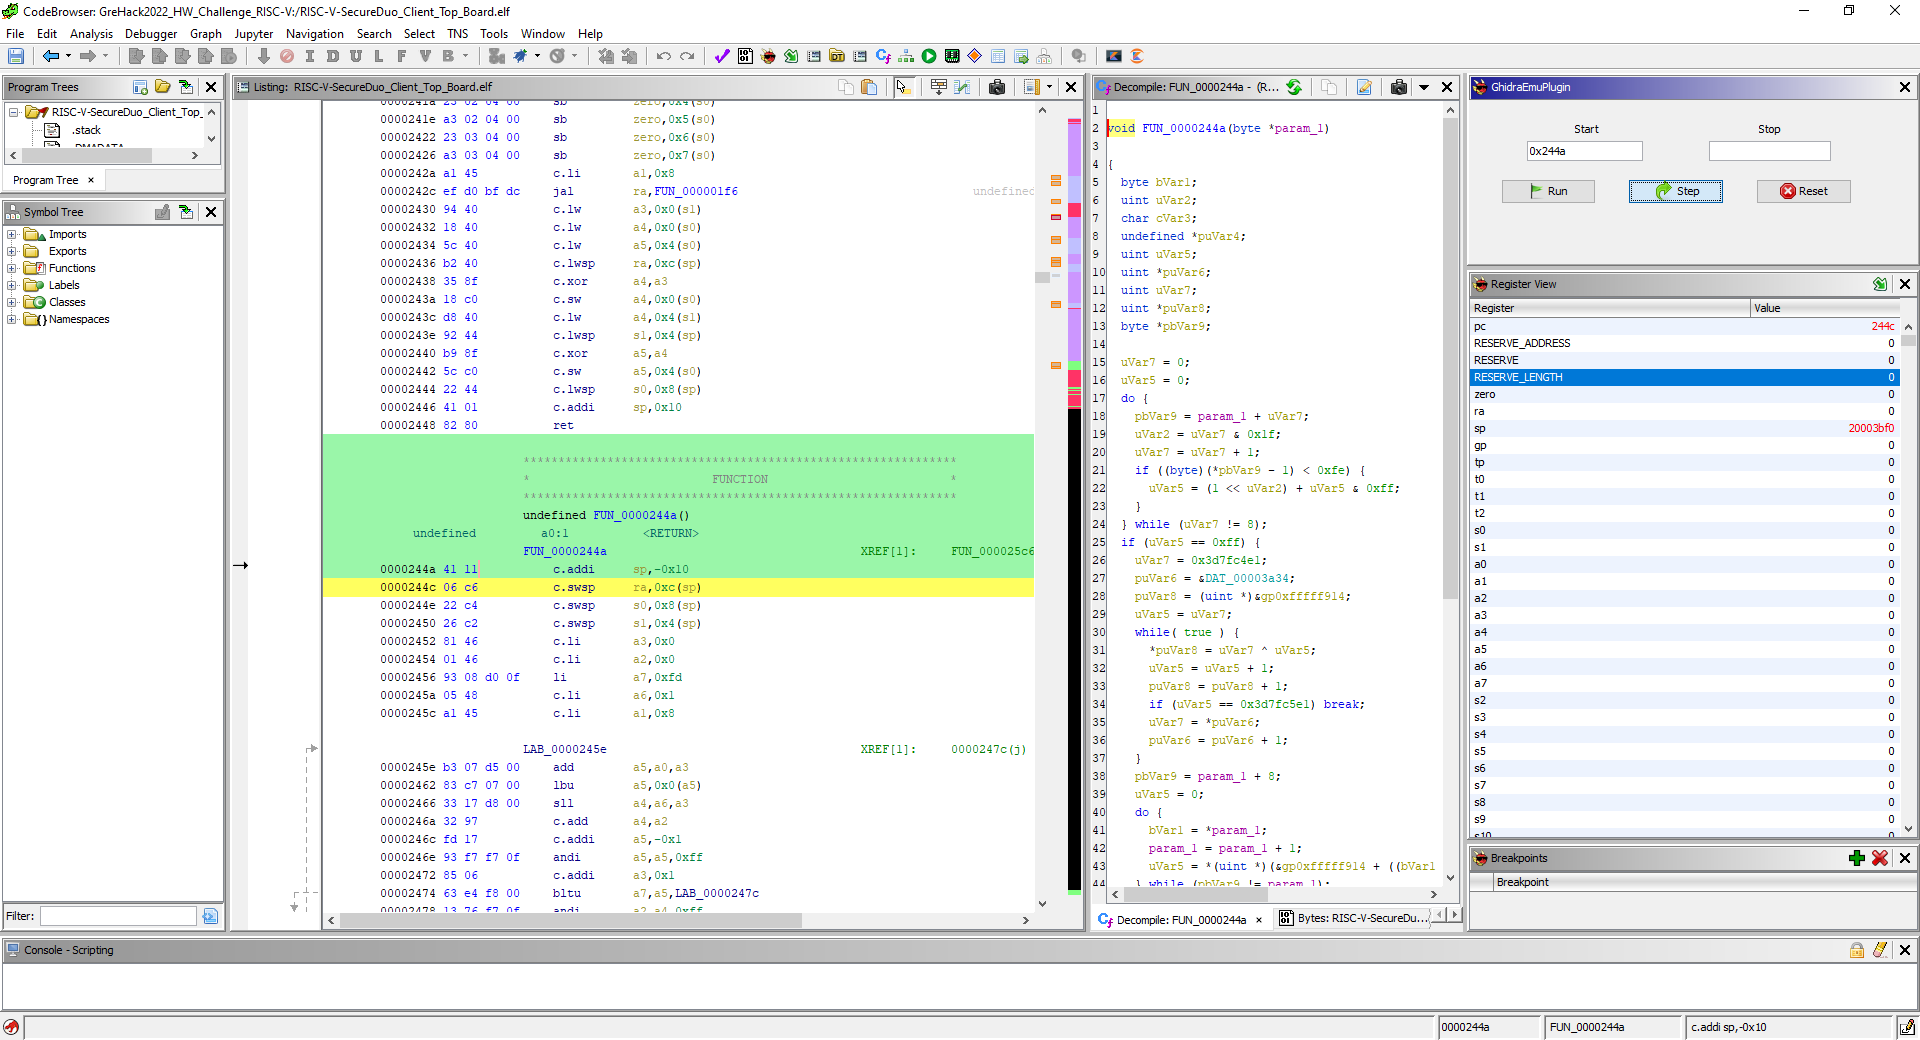This screenshot has height=1040, width=1920.
Task: Open the forward navigation dropdown arrow
Action: (x=104, y=56)
